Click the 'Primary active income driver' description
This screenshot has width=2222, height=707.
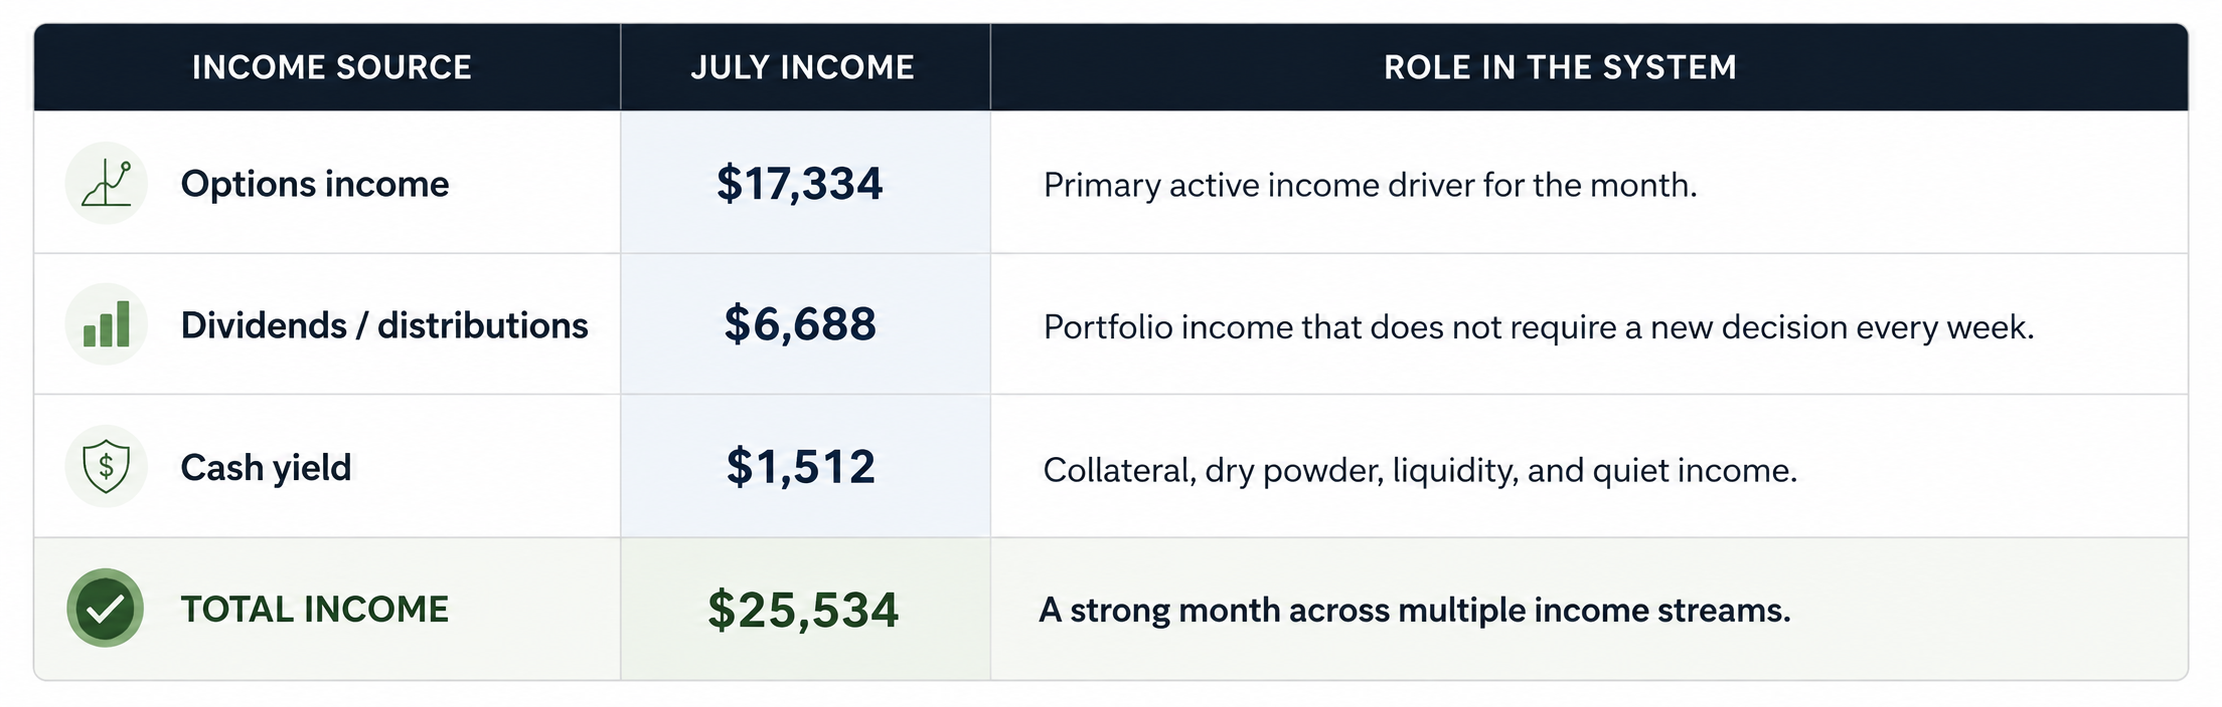coord(1370,185)
